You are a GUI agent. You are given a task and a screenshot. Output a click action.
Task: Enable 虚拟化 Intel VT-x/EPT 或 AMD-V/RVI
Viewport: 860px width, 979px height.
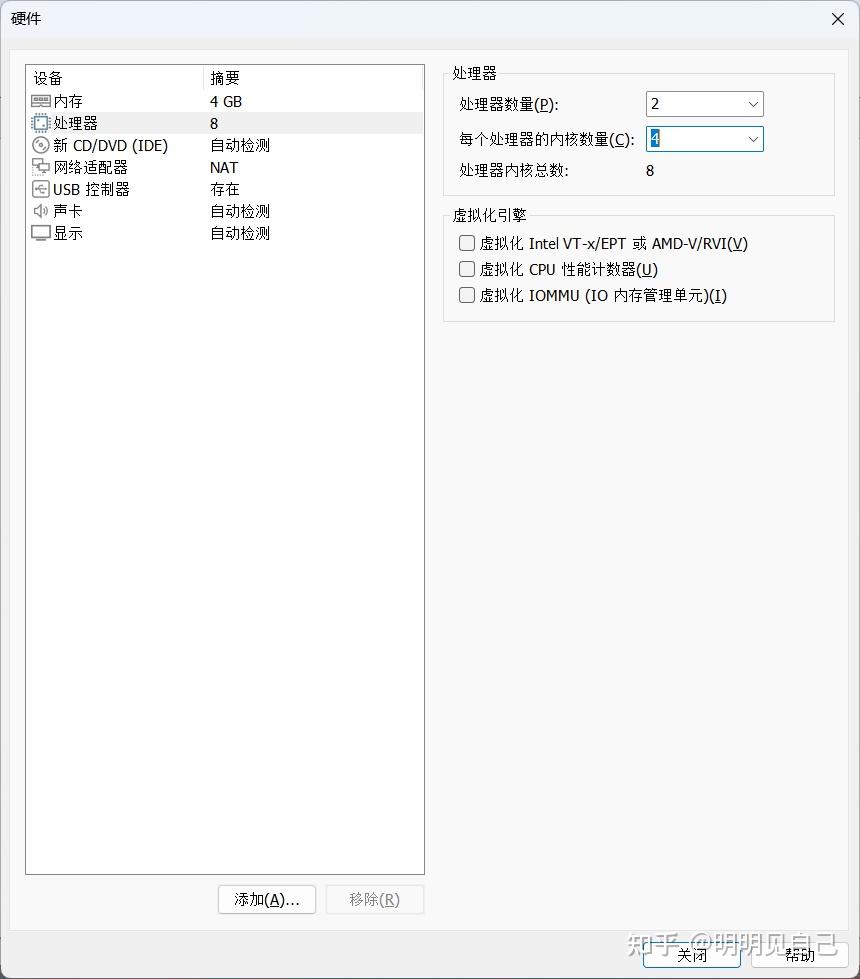466,242
